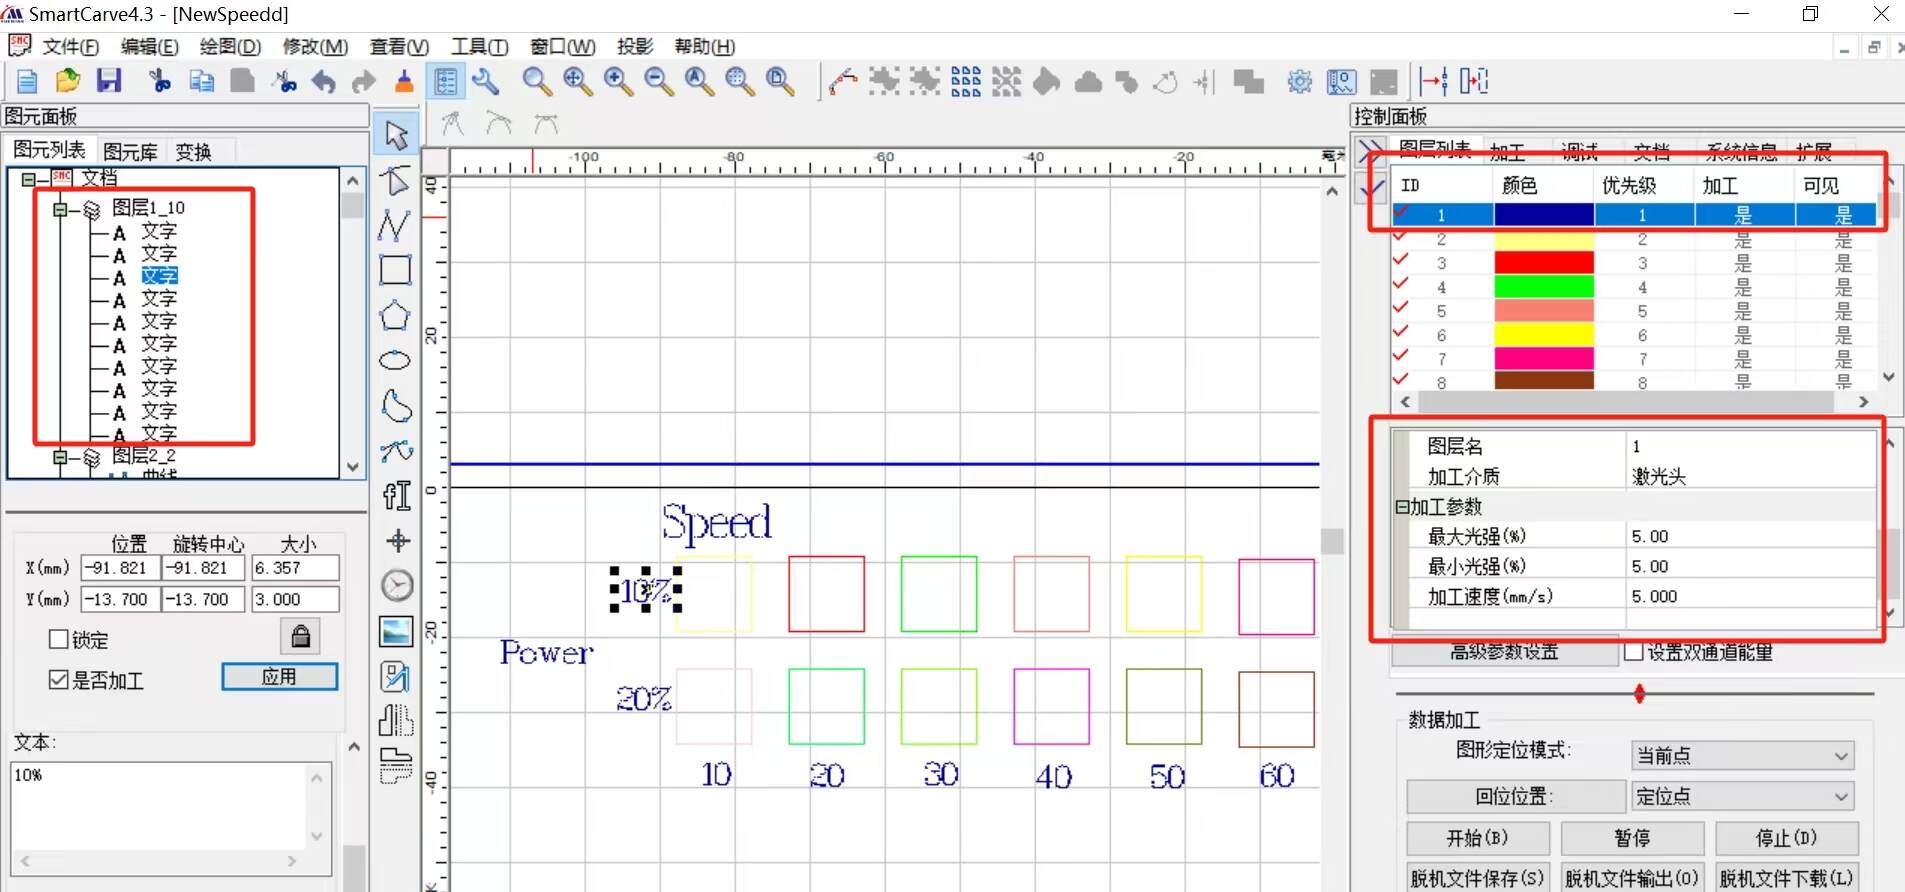Click the zoom in magnifier with plus
The image size is (1905, 892).
coord(617,81)
